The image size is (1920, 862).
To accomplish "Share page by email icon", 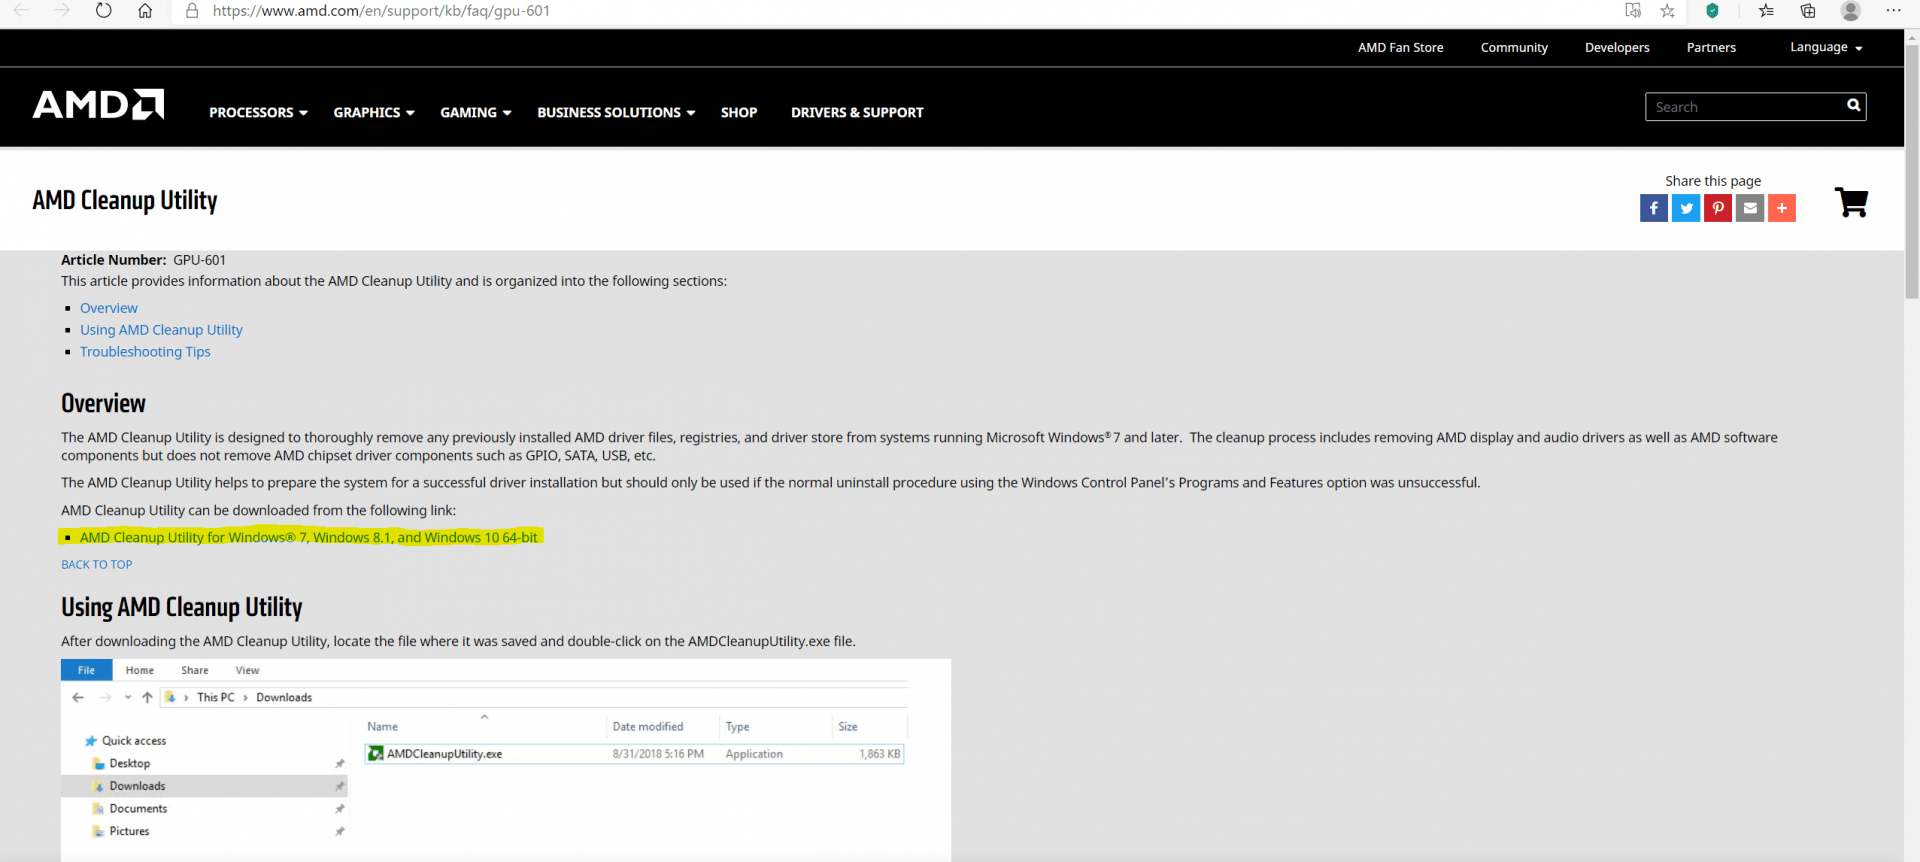I will pyautogui.click(x=1750, y=208).
